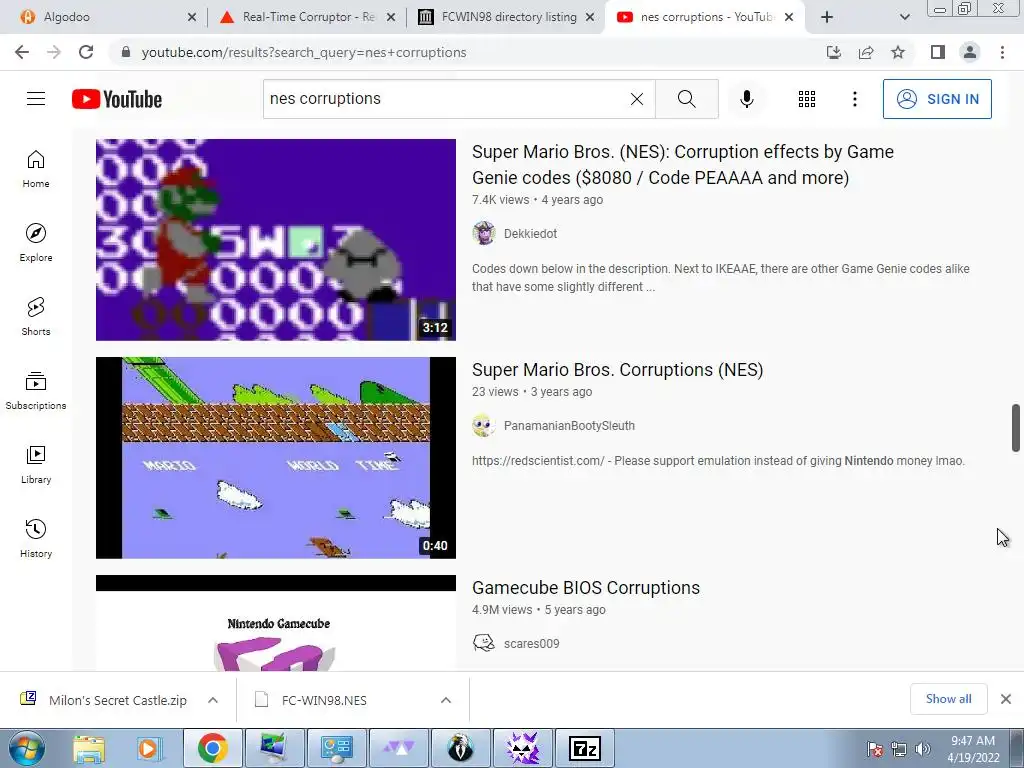Open Library in the sidebar
This screenshot has width=1024, height=768.
tap(36, 464)
